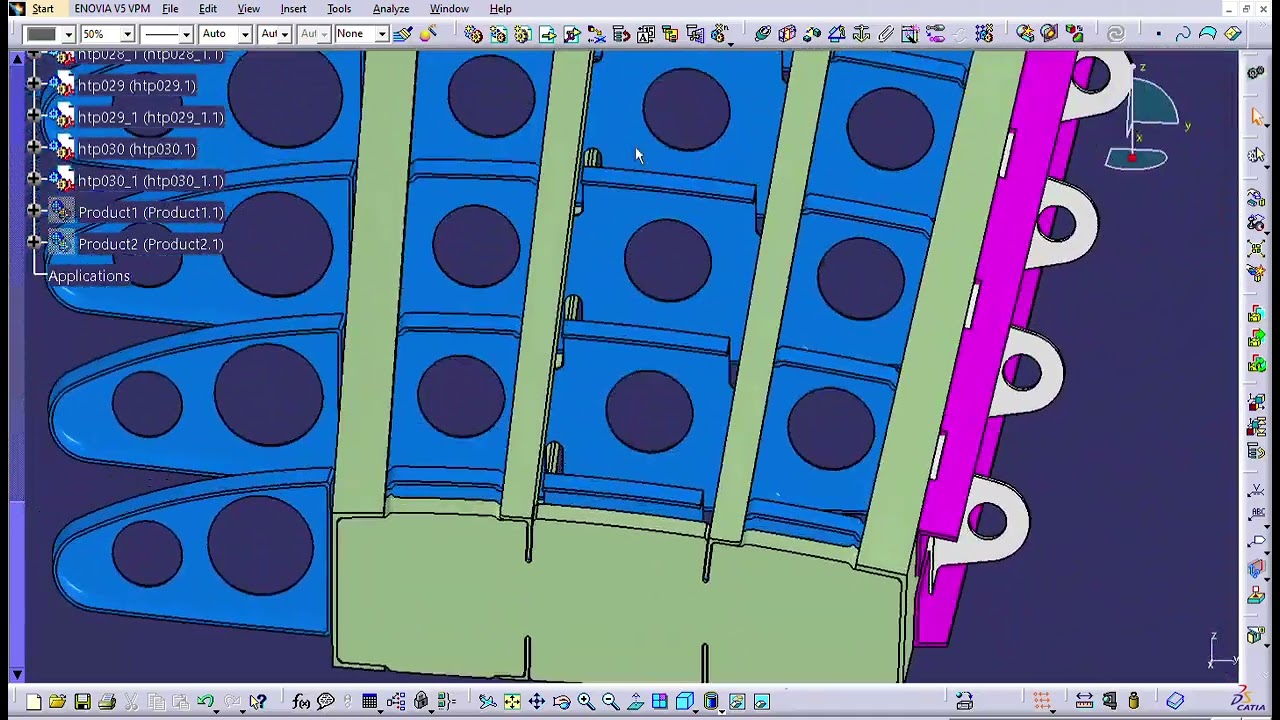Open the Analyze menu

tap(391, 9)
